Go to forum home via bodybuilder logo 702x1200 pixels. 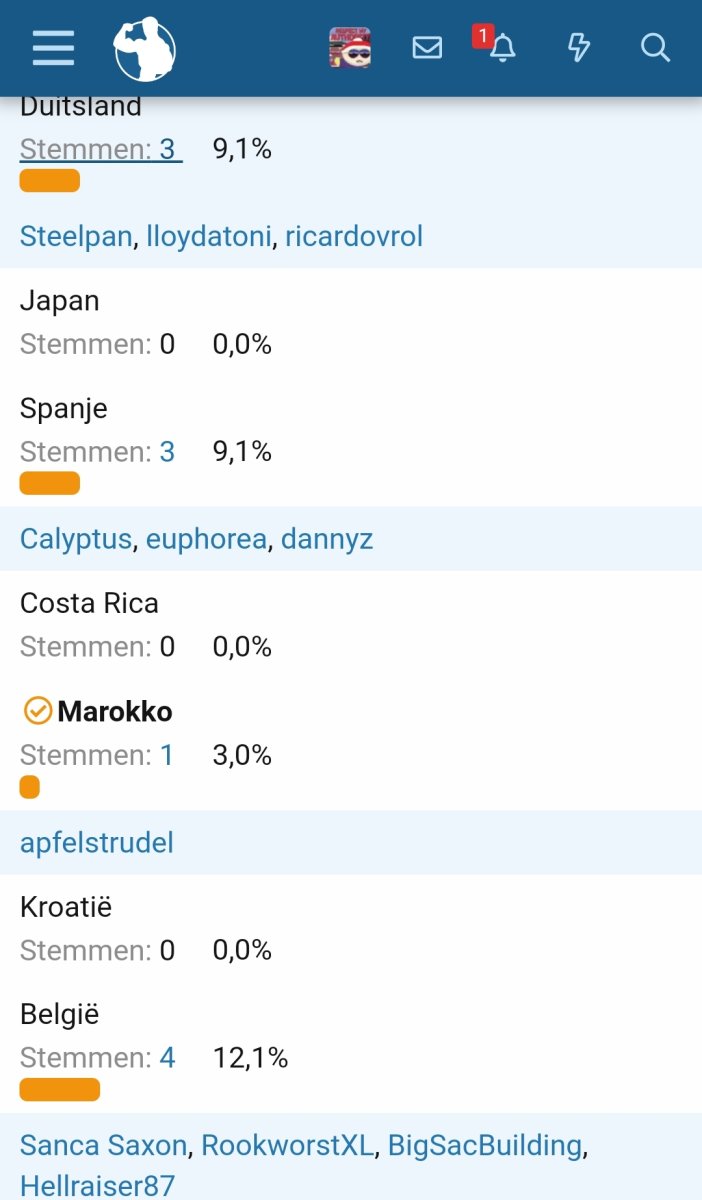[145, 48]
